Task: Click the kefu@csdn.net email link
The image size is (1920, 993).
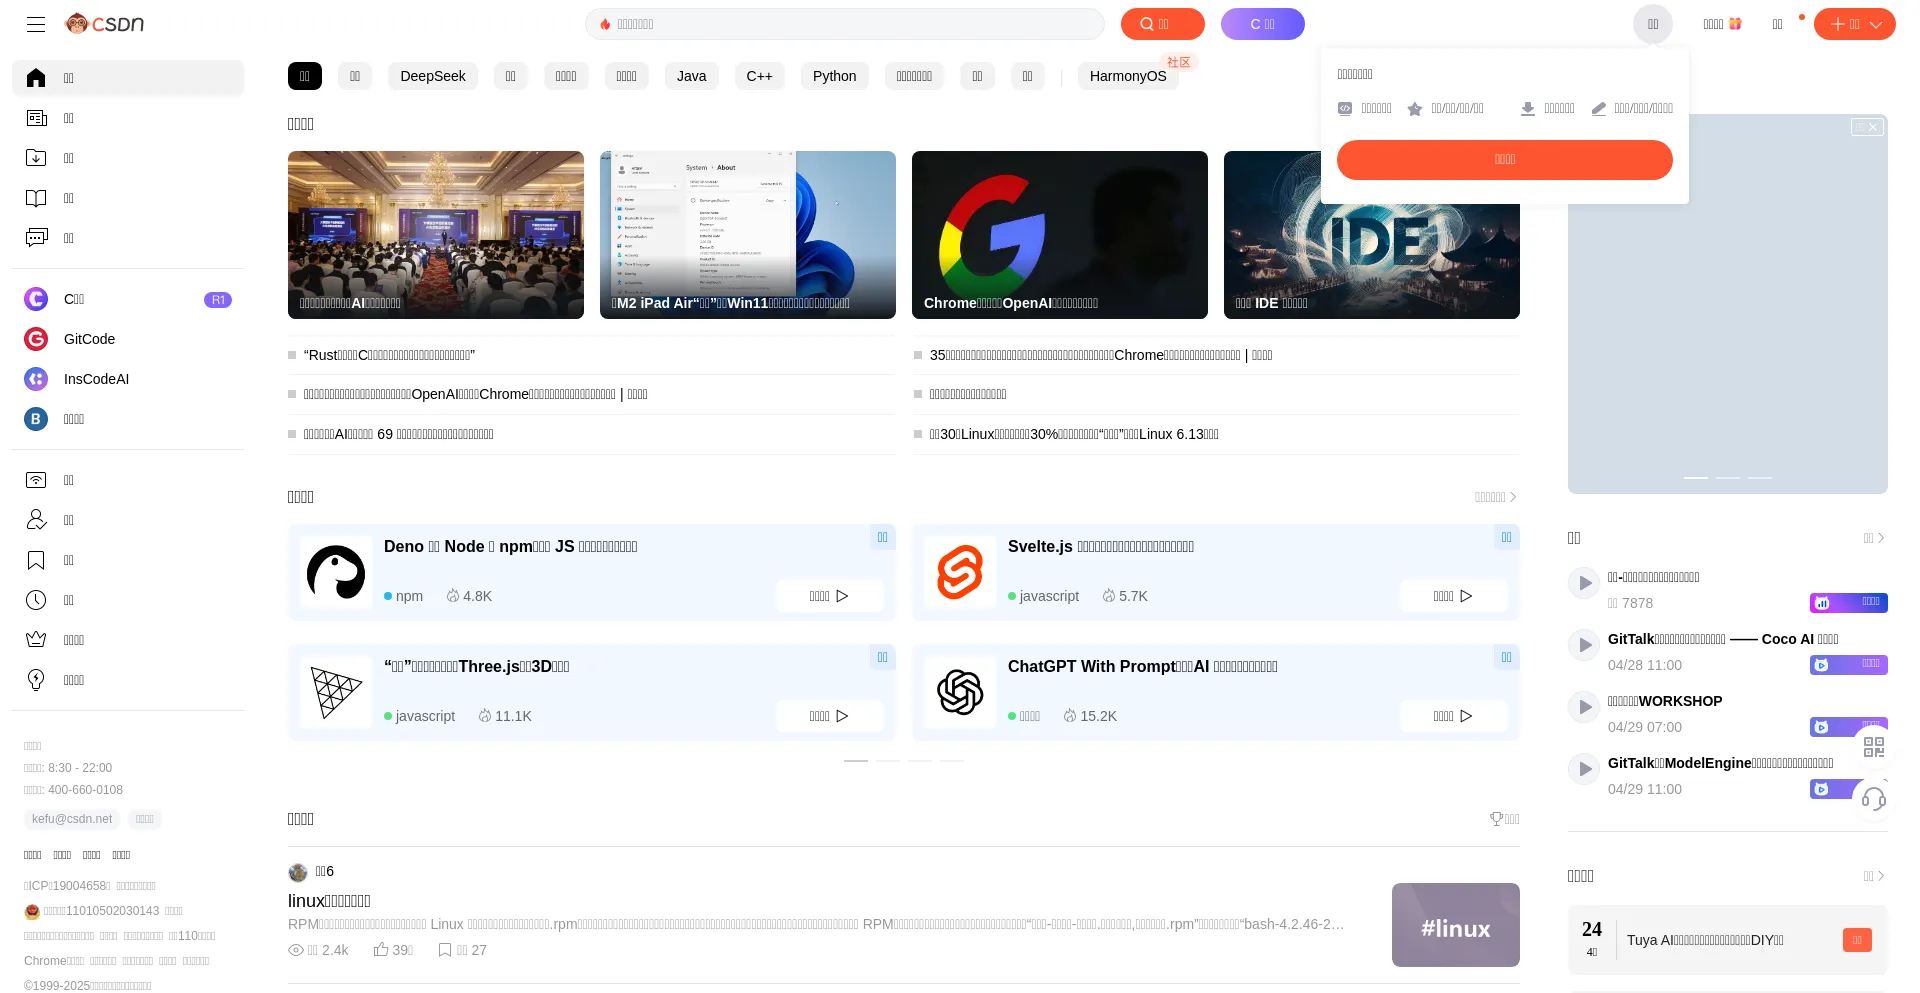Action: point(72,819)
